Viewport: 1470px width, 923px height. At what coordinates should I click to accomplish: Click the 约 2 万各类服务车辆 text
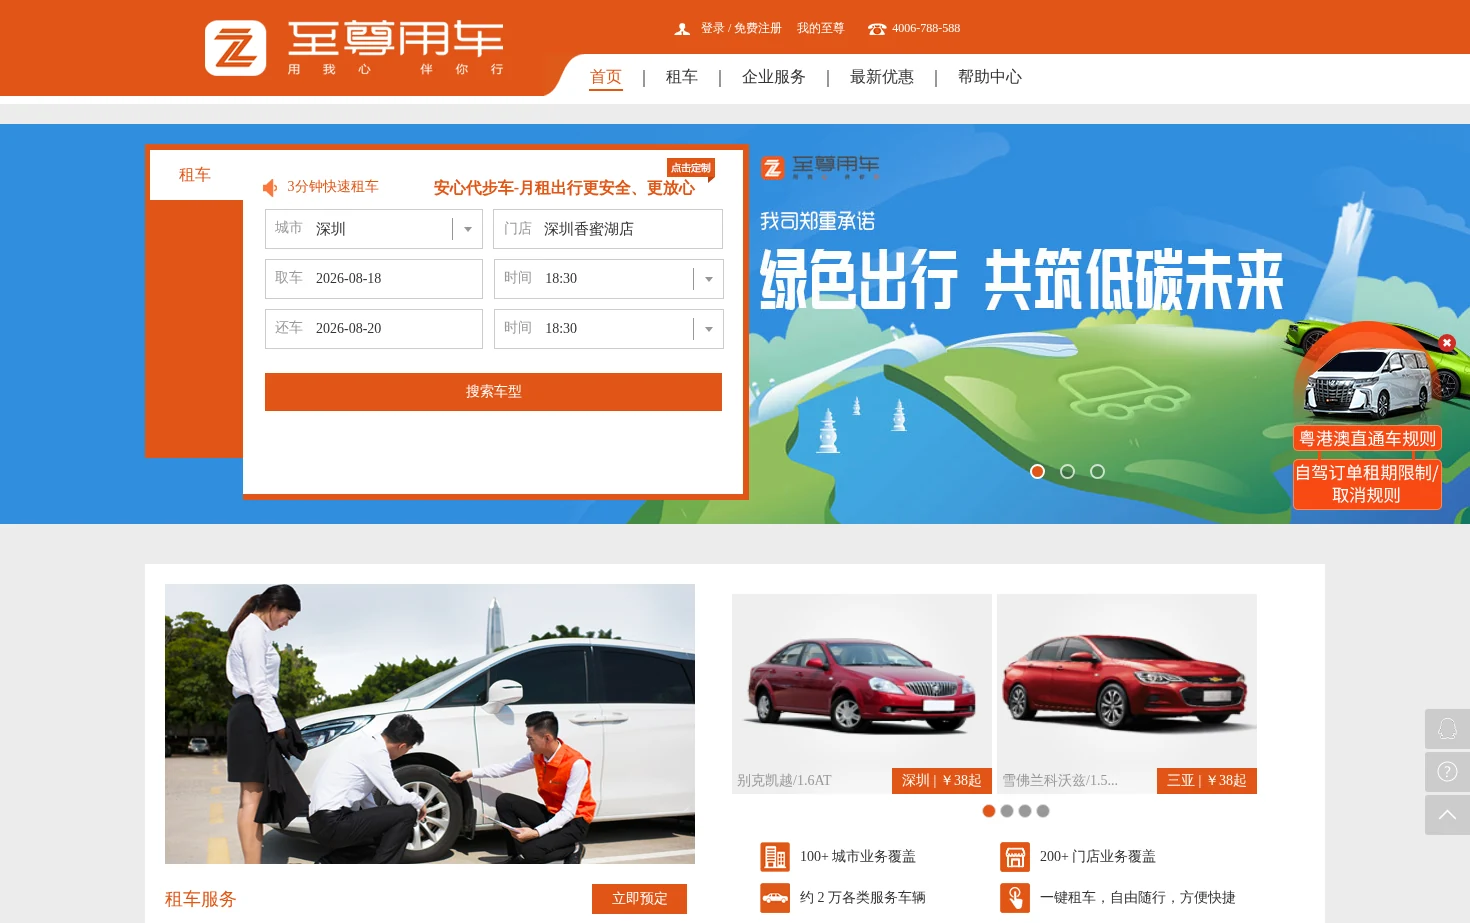863,898
